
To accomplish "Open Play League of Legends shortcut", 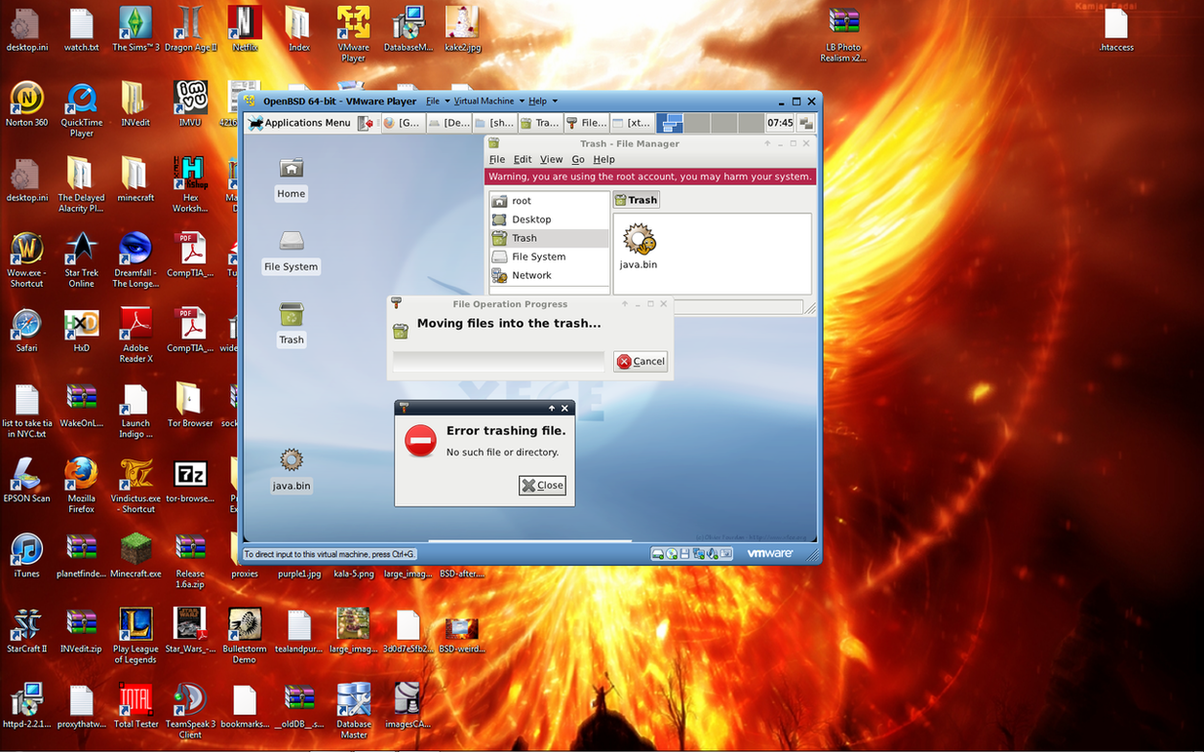I will pos(135,636).
